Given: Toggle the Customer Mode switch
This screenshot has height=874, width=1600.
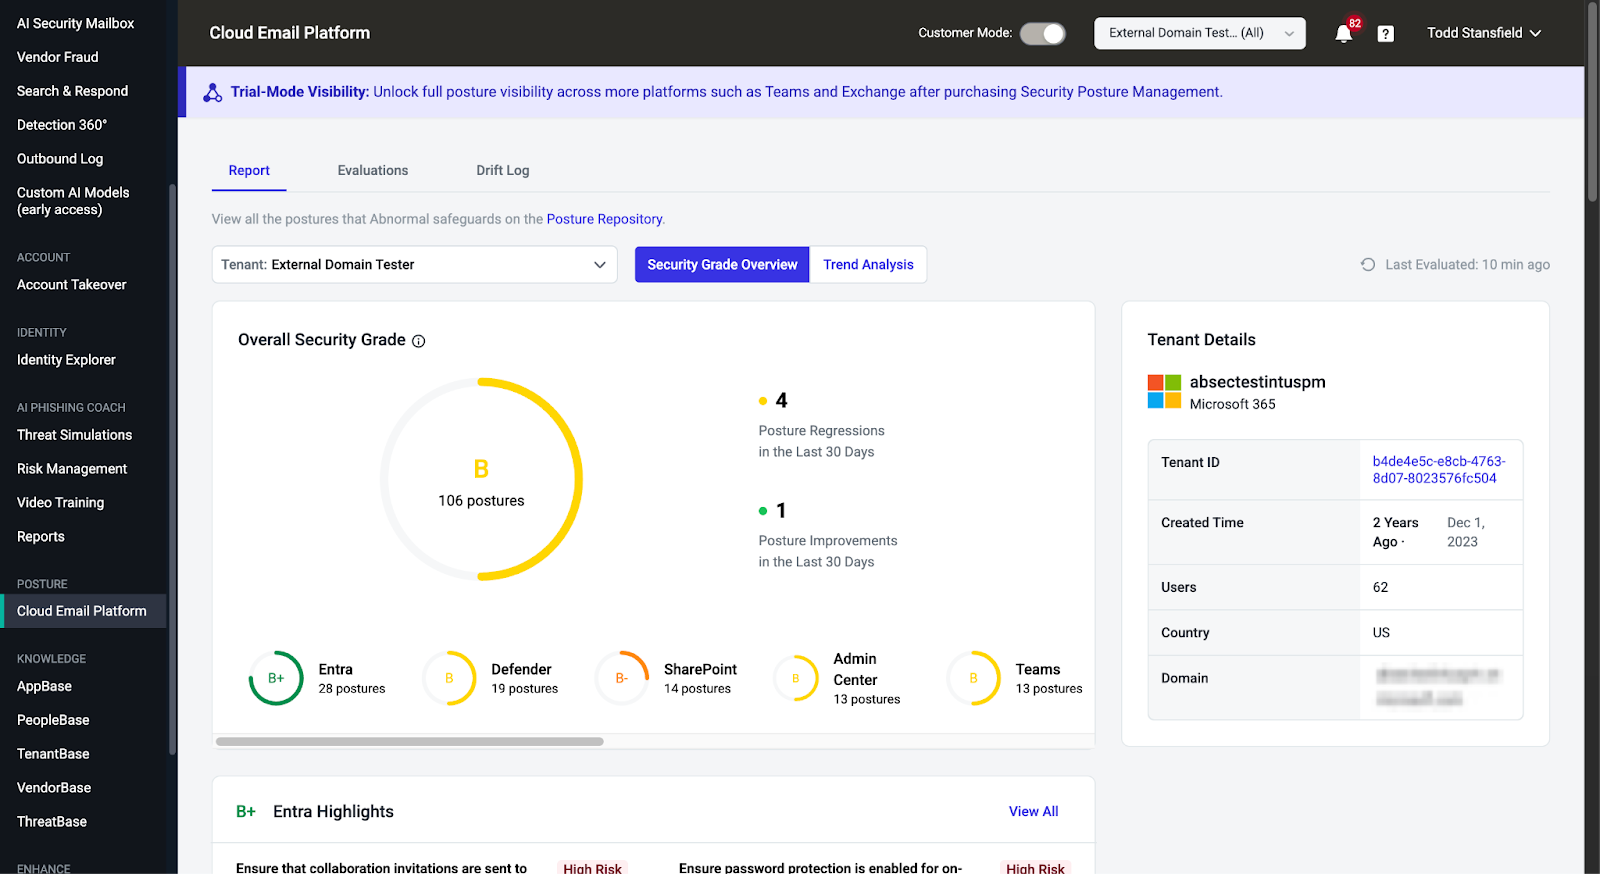Looking at the screenshot, I should click(1043, 33).
